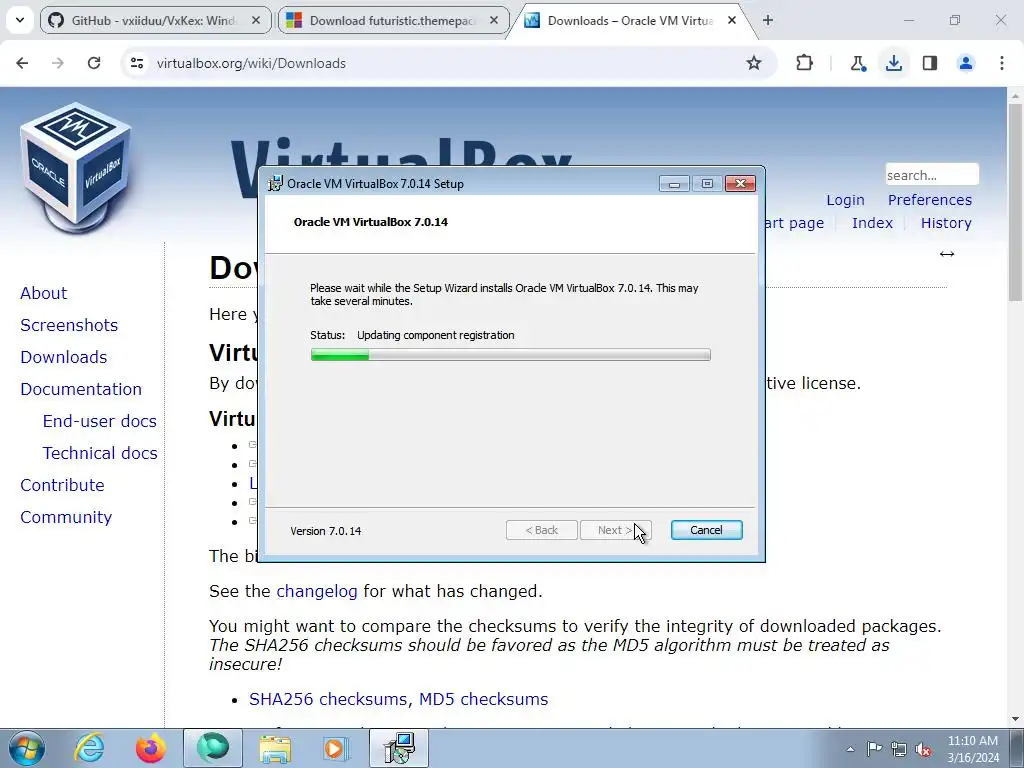The image size is (1024, 768).
Task: Open the Chrome three-dot menu
Action: pos(1002,63)
